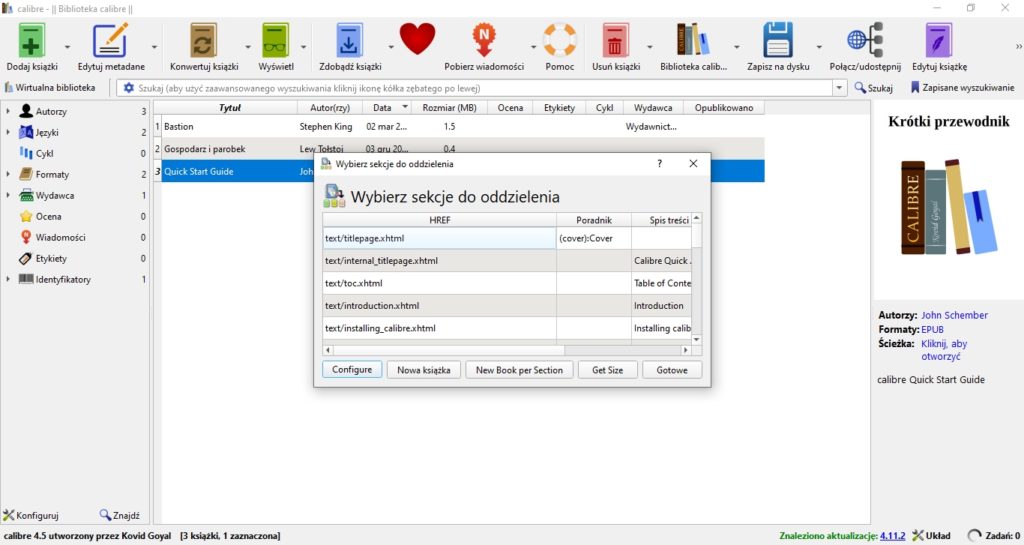Expand the Wydawca tree node
1024x545 pixels.
(x=8, y=195)
